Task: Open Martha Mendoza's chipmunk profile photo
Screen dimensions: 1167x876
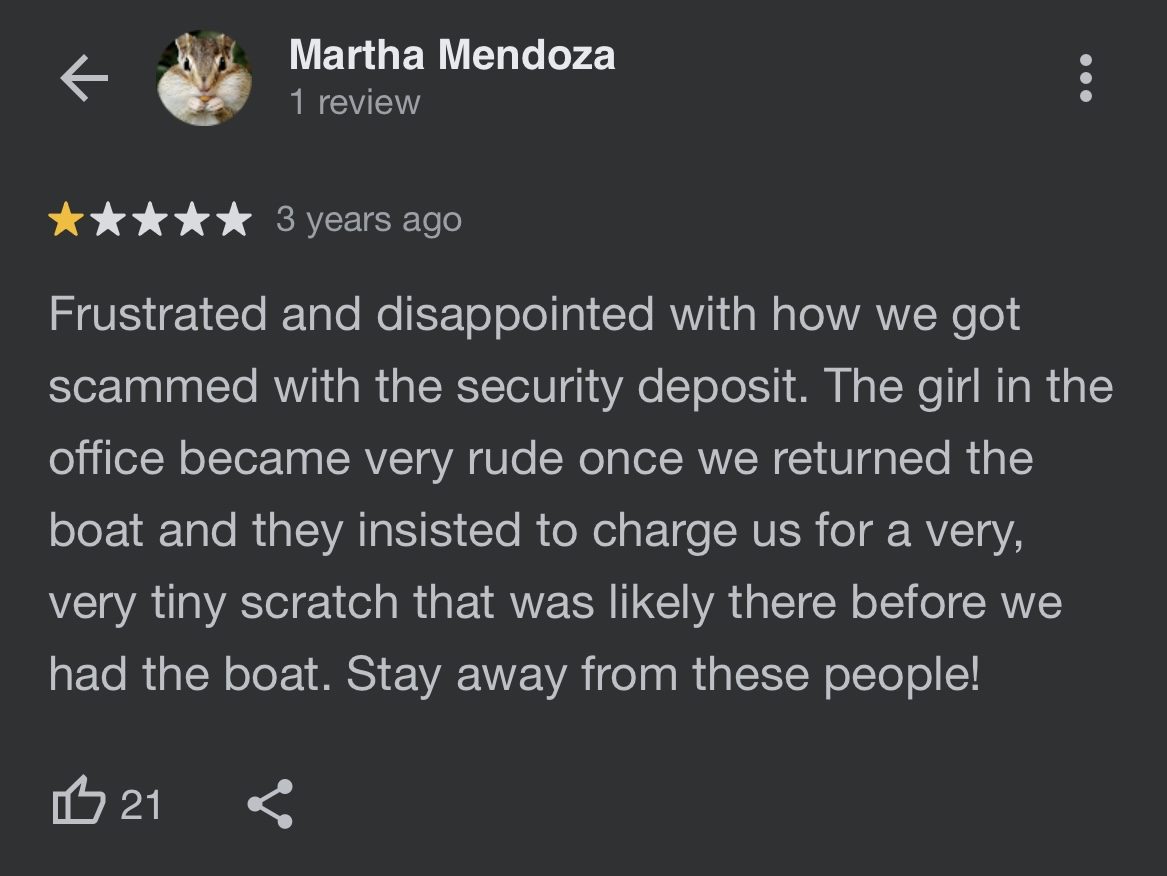Action: [x=204, y=78]
